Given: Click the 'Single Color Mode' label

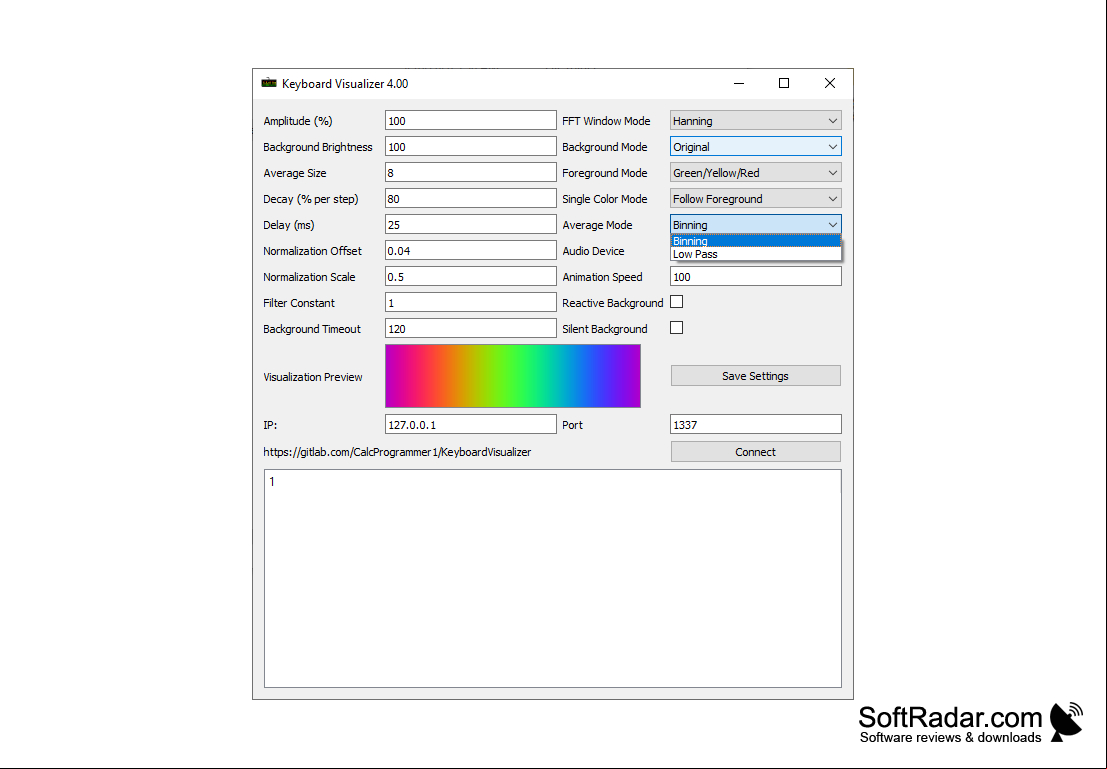Looking at the screenshot, I should click(x=605, y=199).
